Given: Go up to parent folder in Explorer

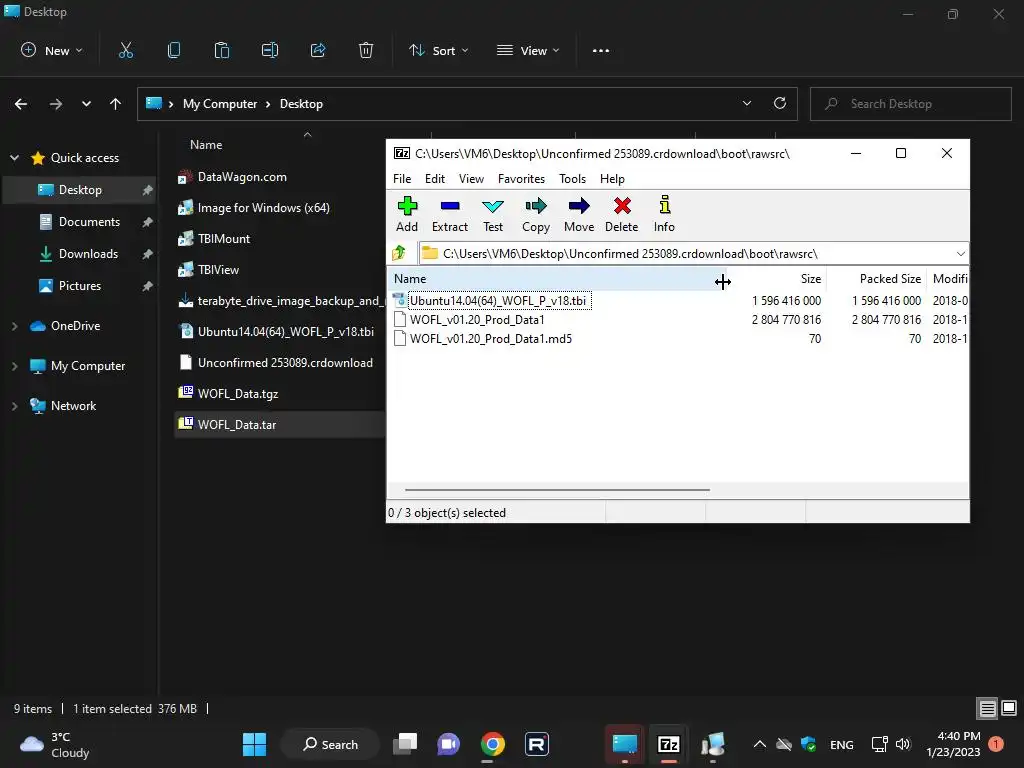Looking at the screenshot, I should coord(116,104).
